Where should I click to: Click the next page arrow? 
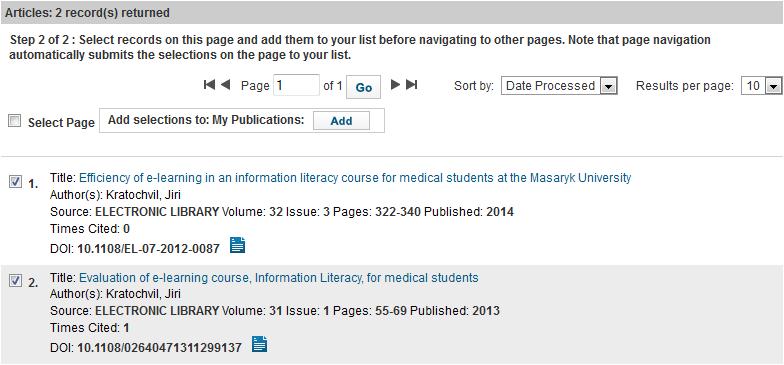click(x=396, y=85)
